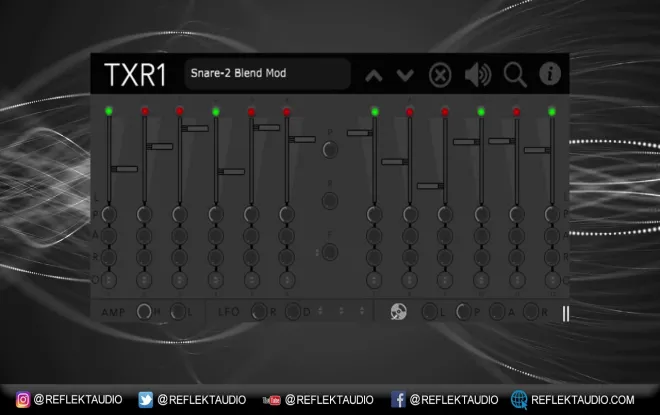Toggle channel 5 red power LED

tap(251, 112)
